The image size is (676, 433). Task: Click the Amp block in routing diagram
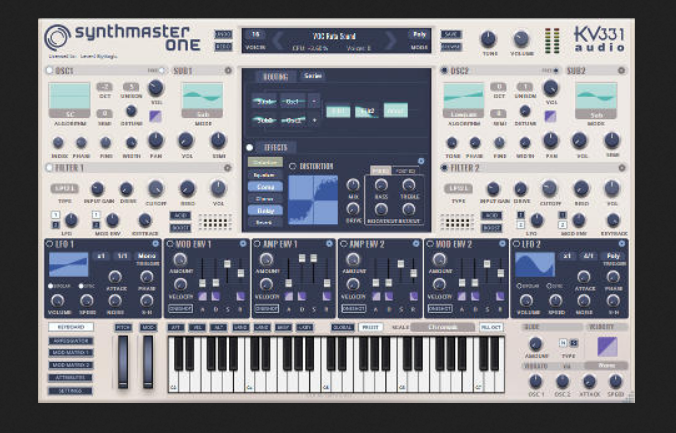(395, 110)
